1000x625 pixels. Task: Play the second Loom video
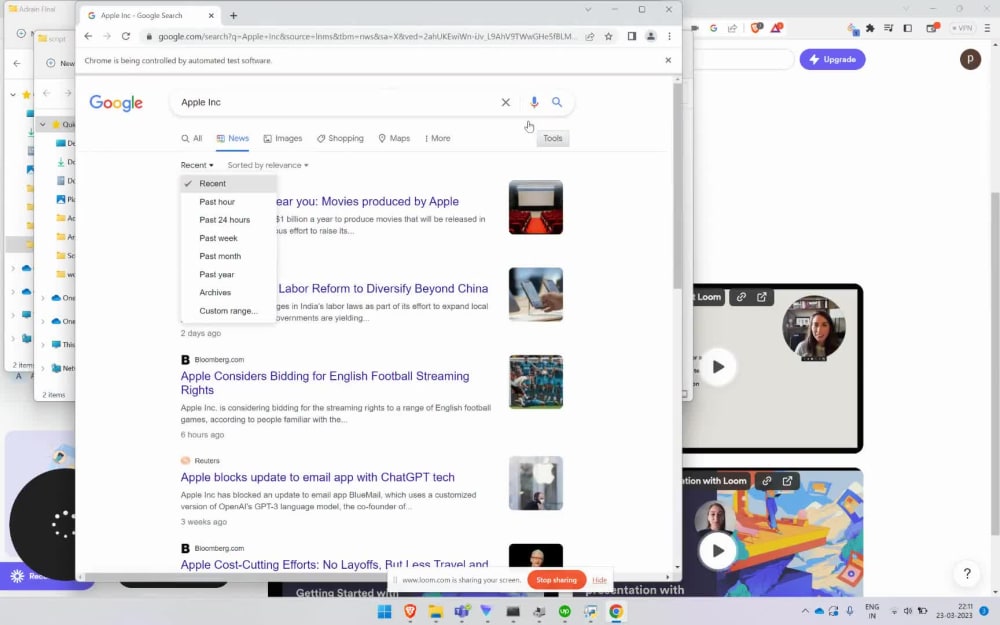click(x=717, y=550)
